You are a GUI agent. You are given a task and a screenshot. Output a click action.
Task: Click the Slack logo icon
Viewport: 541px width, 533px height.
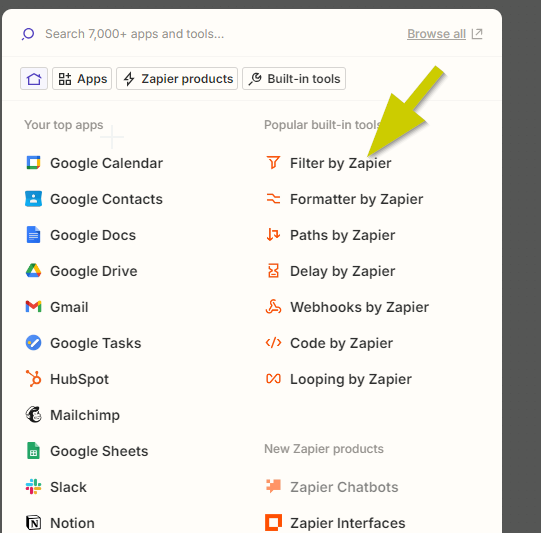33,486
